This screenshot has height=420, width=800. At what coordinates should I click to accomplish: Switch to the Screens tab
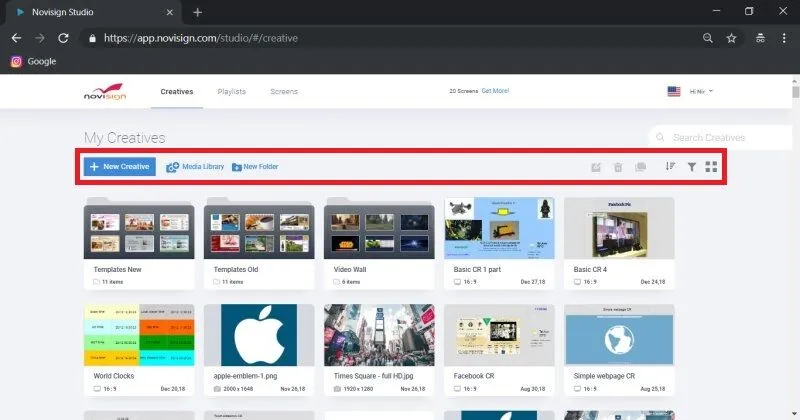[284, 92]
